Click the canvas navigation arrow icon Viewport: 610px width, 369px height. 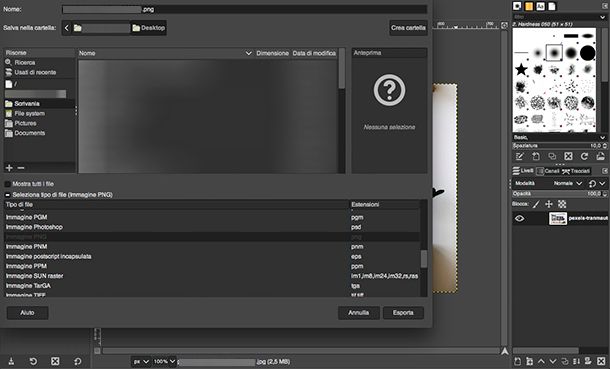click(505, 351)
